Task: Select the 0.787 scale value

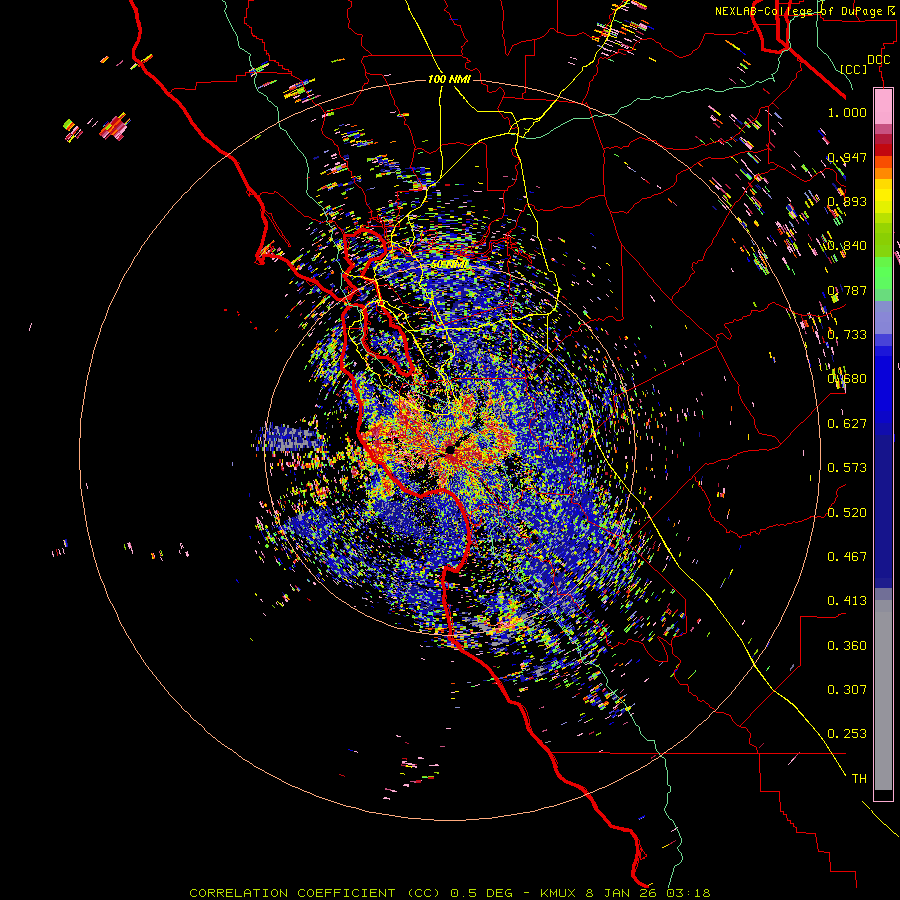Action: click(847, 290)
